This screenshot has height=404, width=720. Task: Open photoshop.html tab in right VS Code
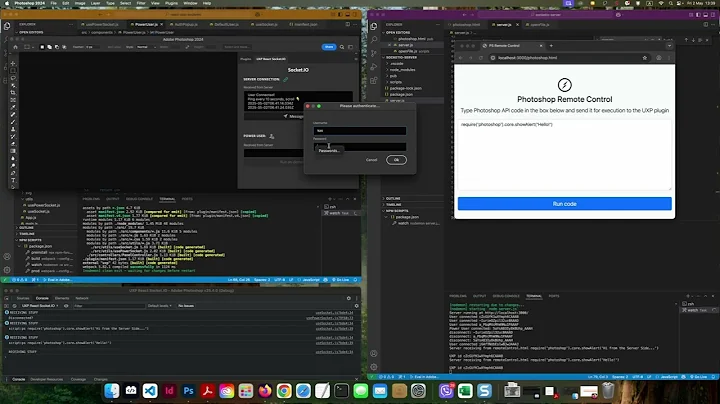(x=466, y=24)
